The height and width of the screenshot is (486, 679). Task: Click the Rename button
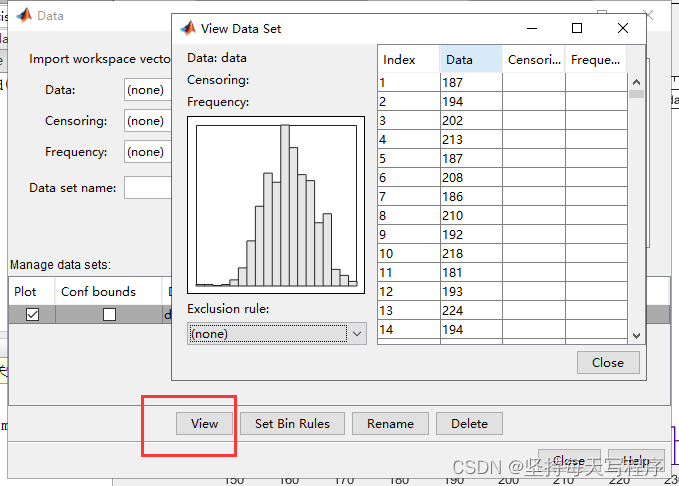(x=390, y=424)
